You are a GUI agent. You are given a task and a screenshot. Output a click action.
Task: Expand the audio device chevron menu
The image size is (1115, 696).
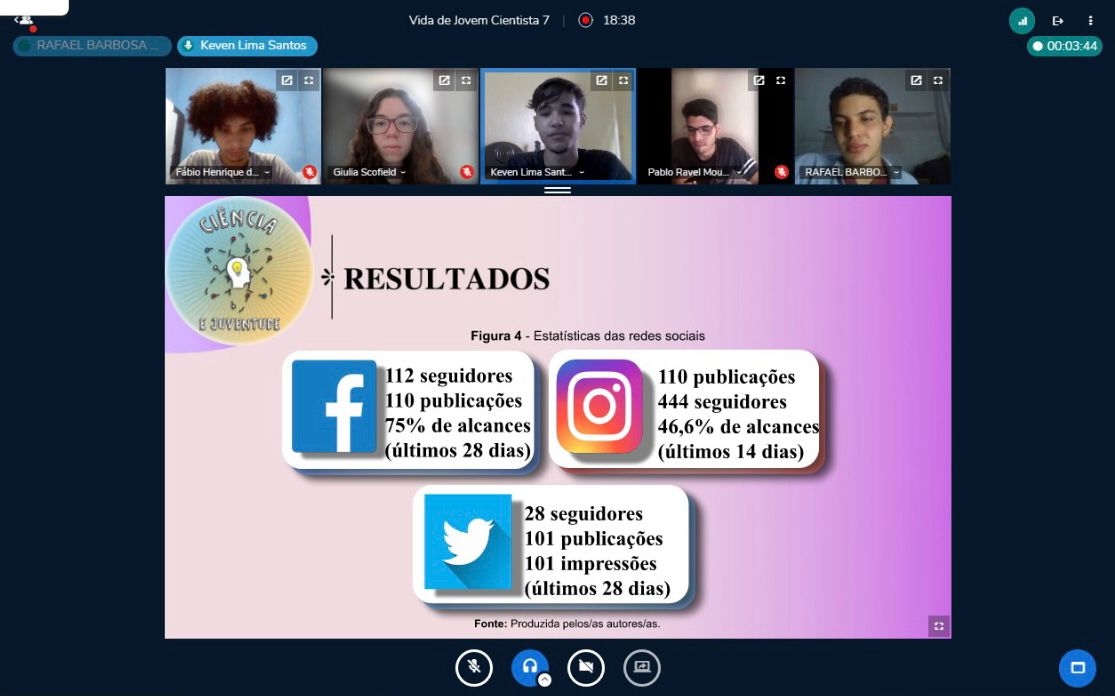tap(544, 680)
